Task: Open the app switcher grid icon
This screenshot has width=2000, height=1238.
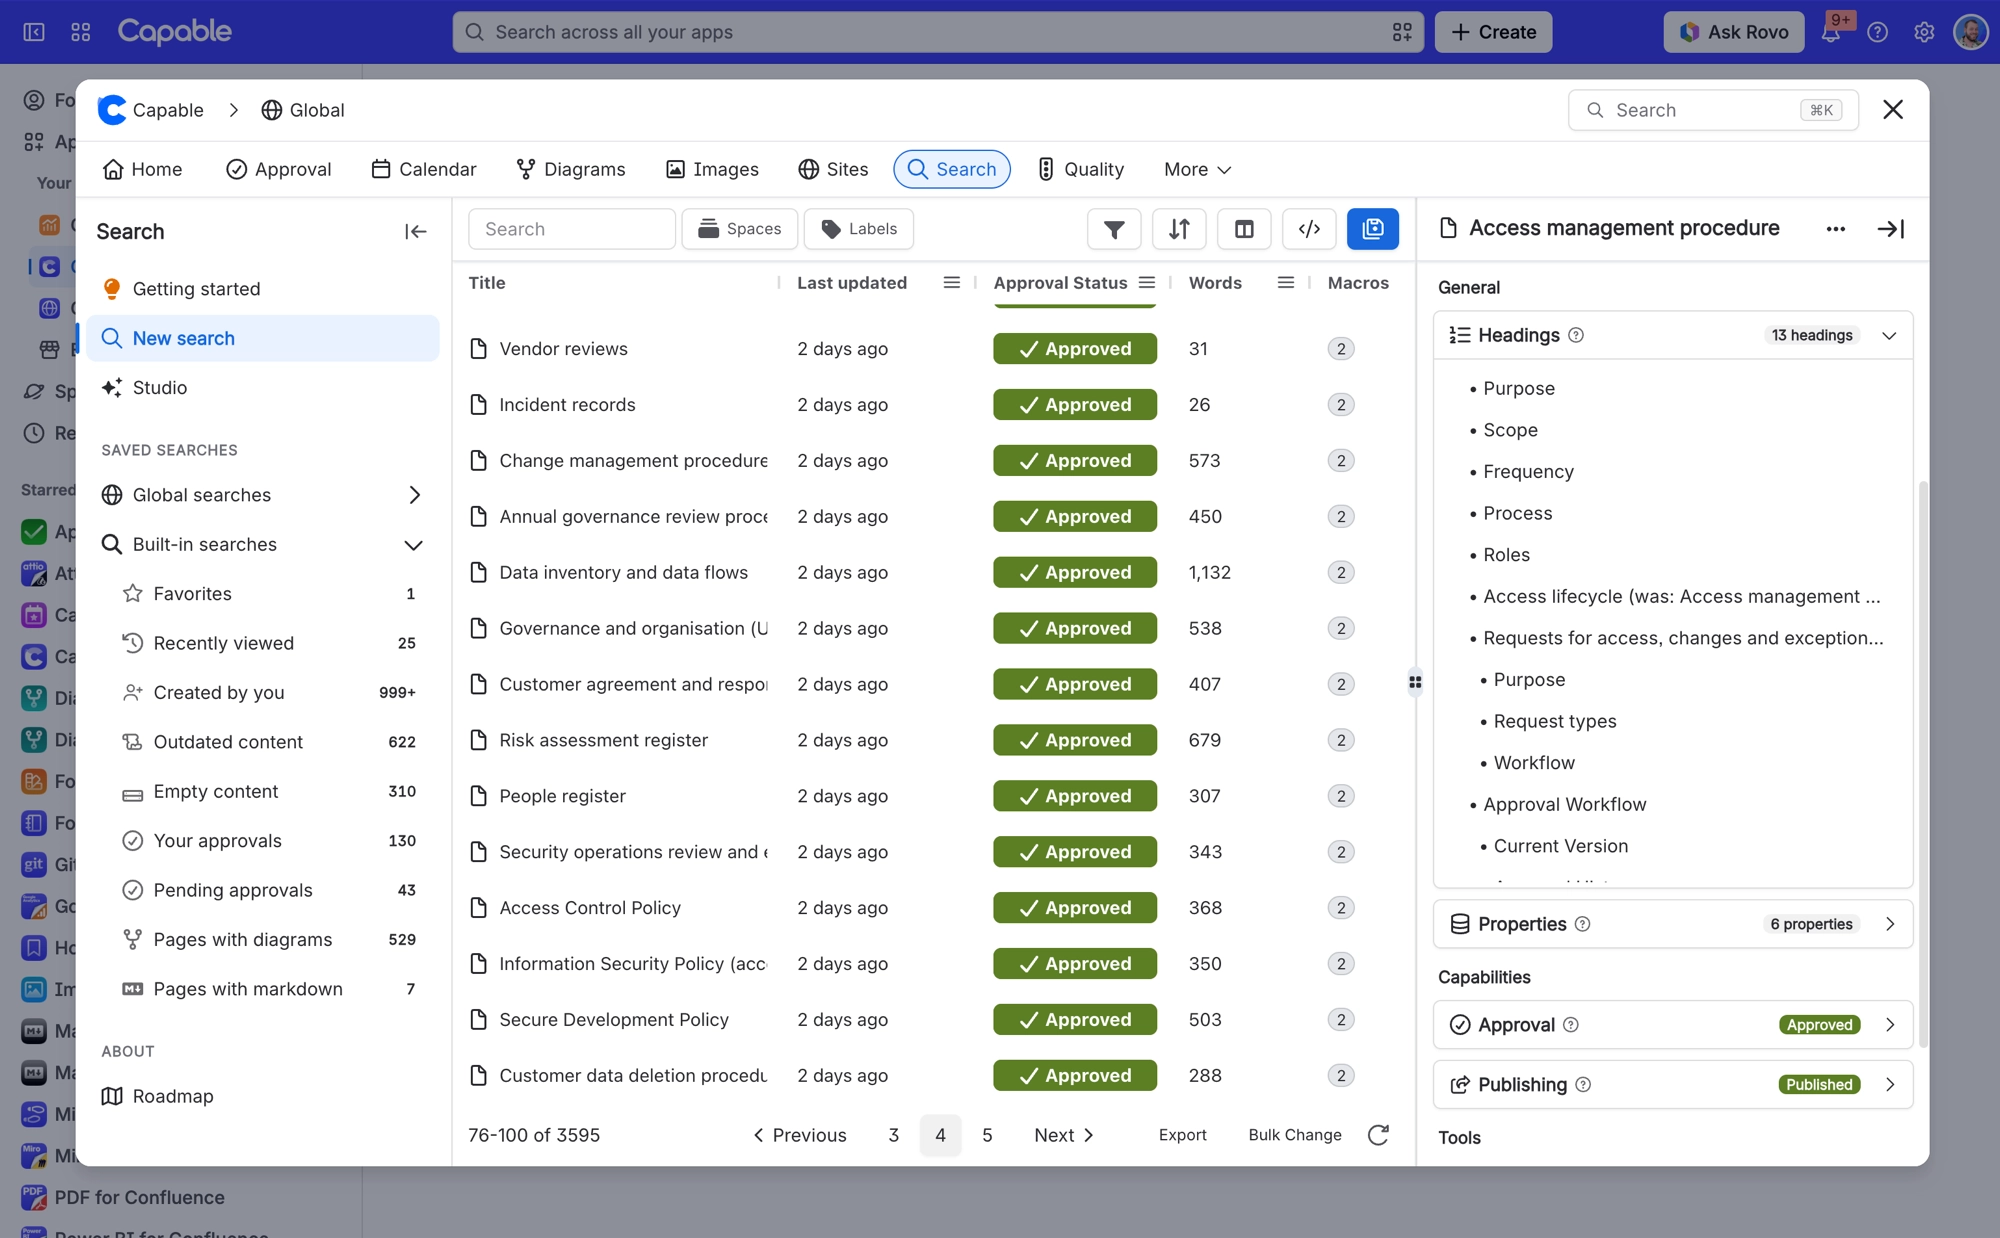Action: (x=81, y=32)
